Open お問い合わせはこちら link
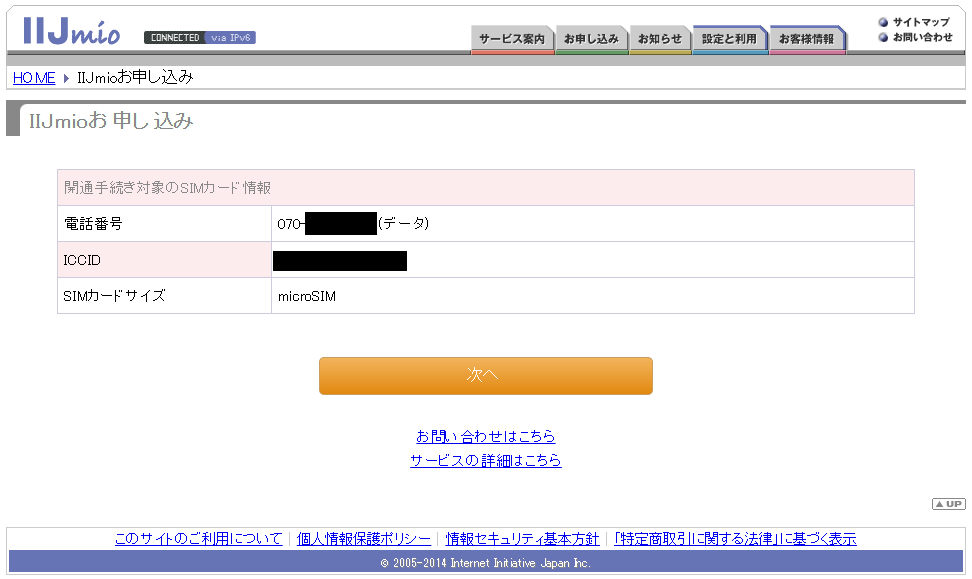 [x=486, y=436]
